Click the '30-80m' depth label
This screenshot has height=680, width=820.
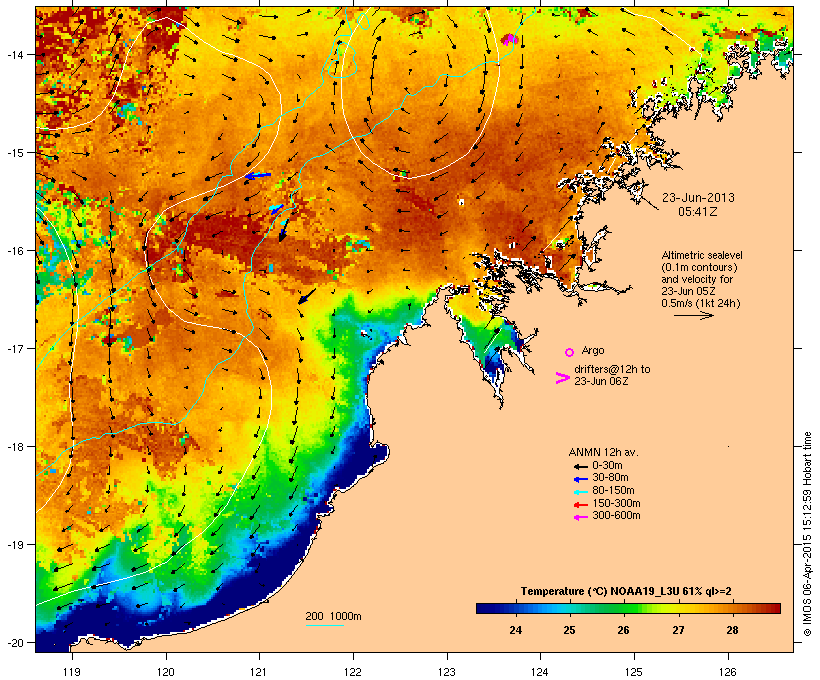[610, 478]
